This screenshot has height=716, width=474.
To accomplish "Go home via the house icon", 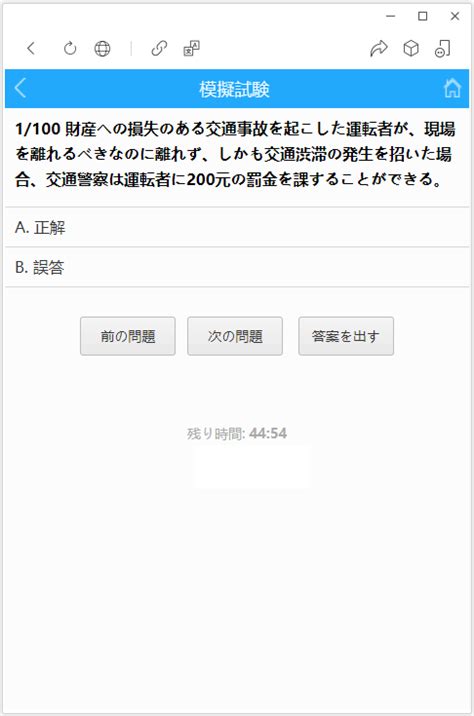I will [x=452, y=88].
